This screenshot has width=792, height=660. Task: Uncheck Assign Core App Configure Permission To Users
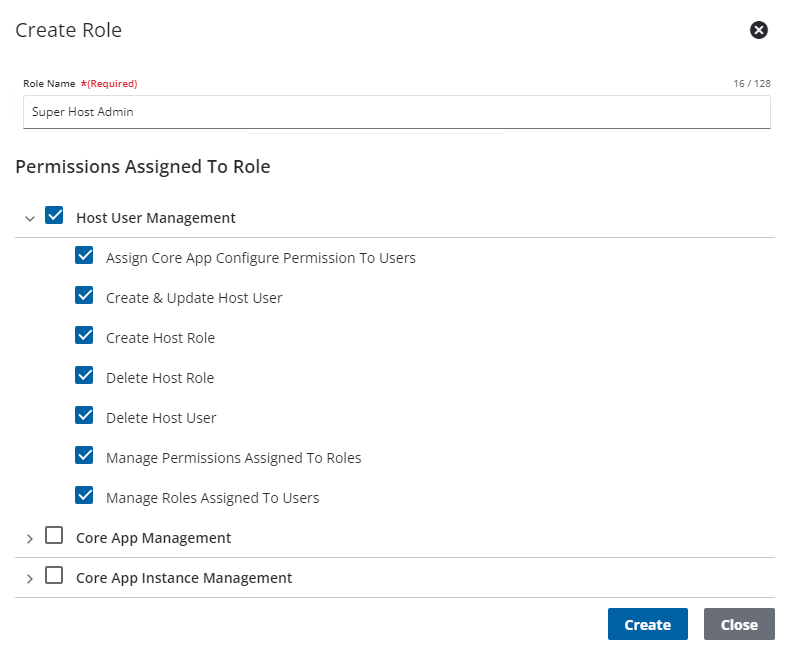pos(84,256)
